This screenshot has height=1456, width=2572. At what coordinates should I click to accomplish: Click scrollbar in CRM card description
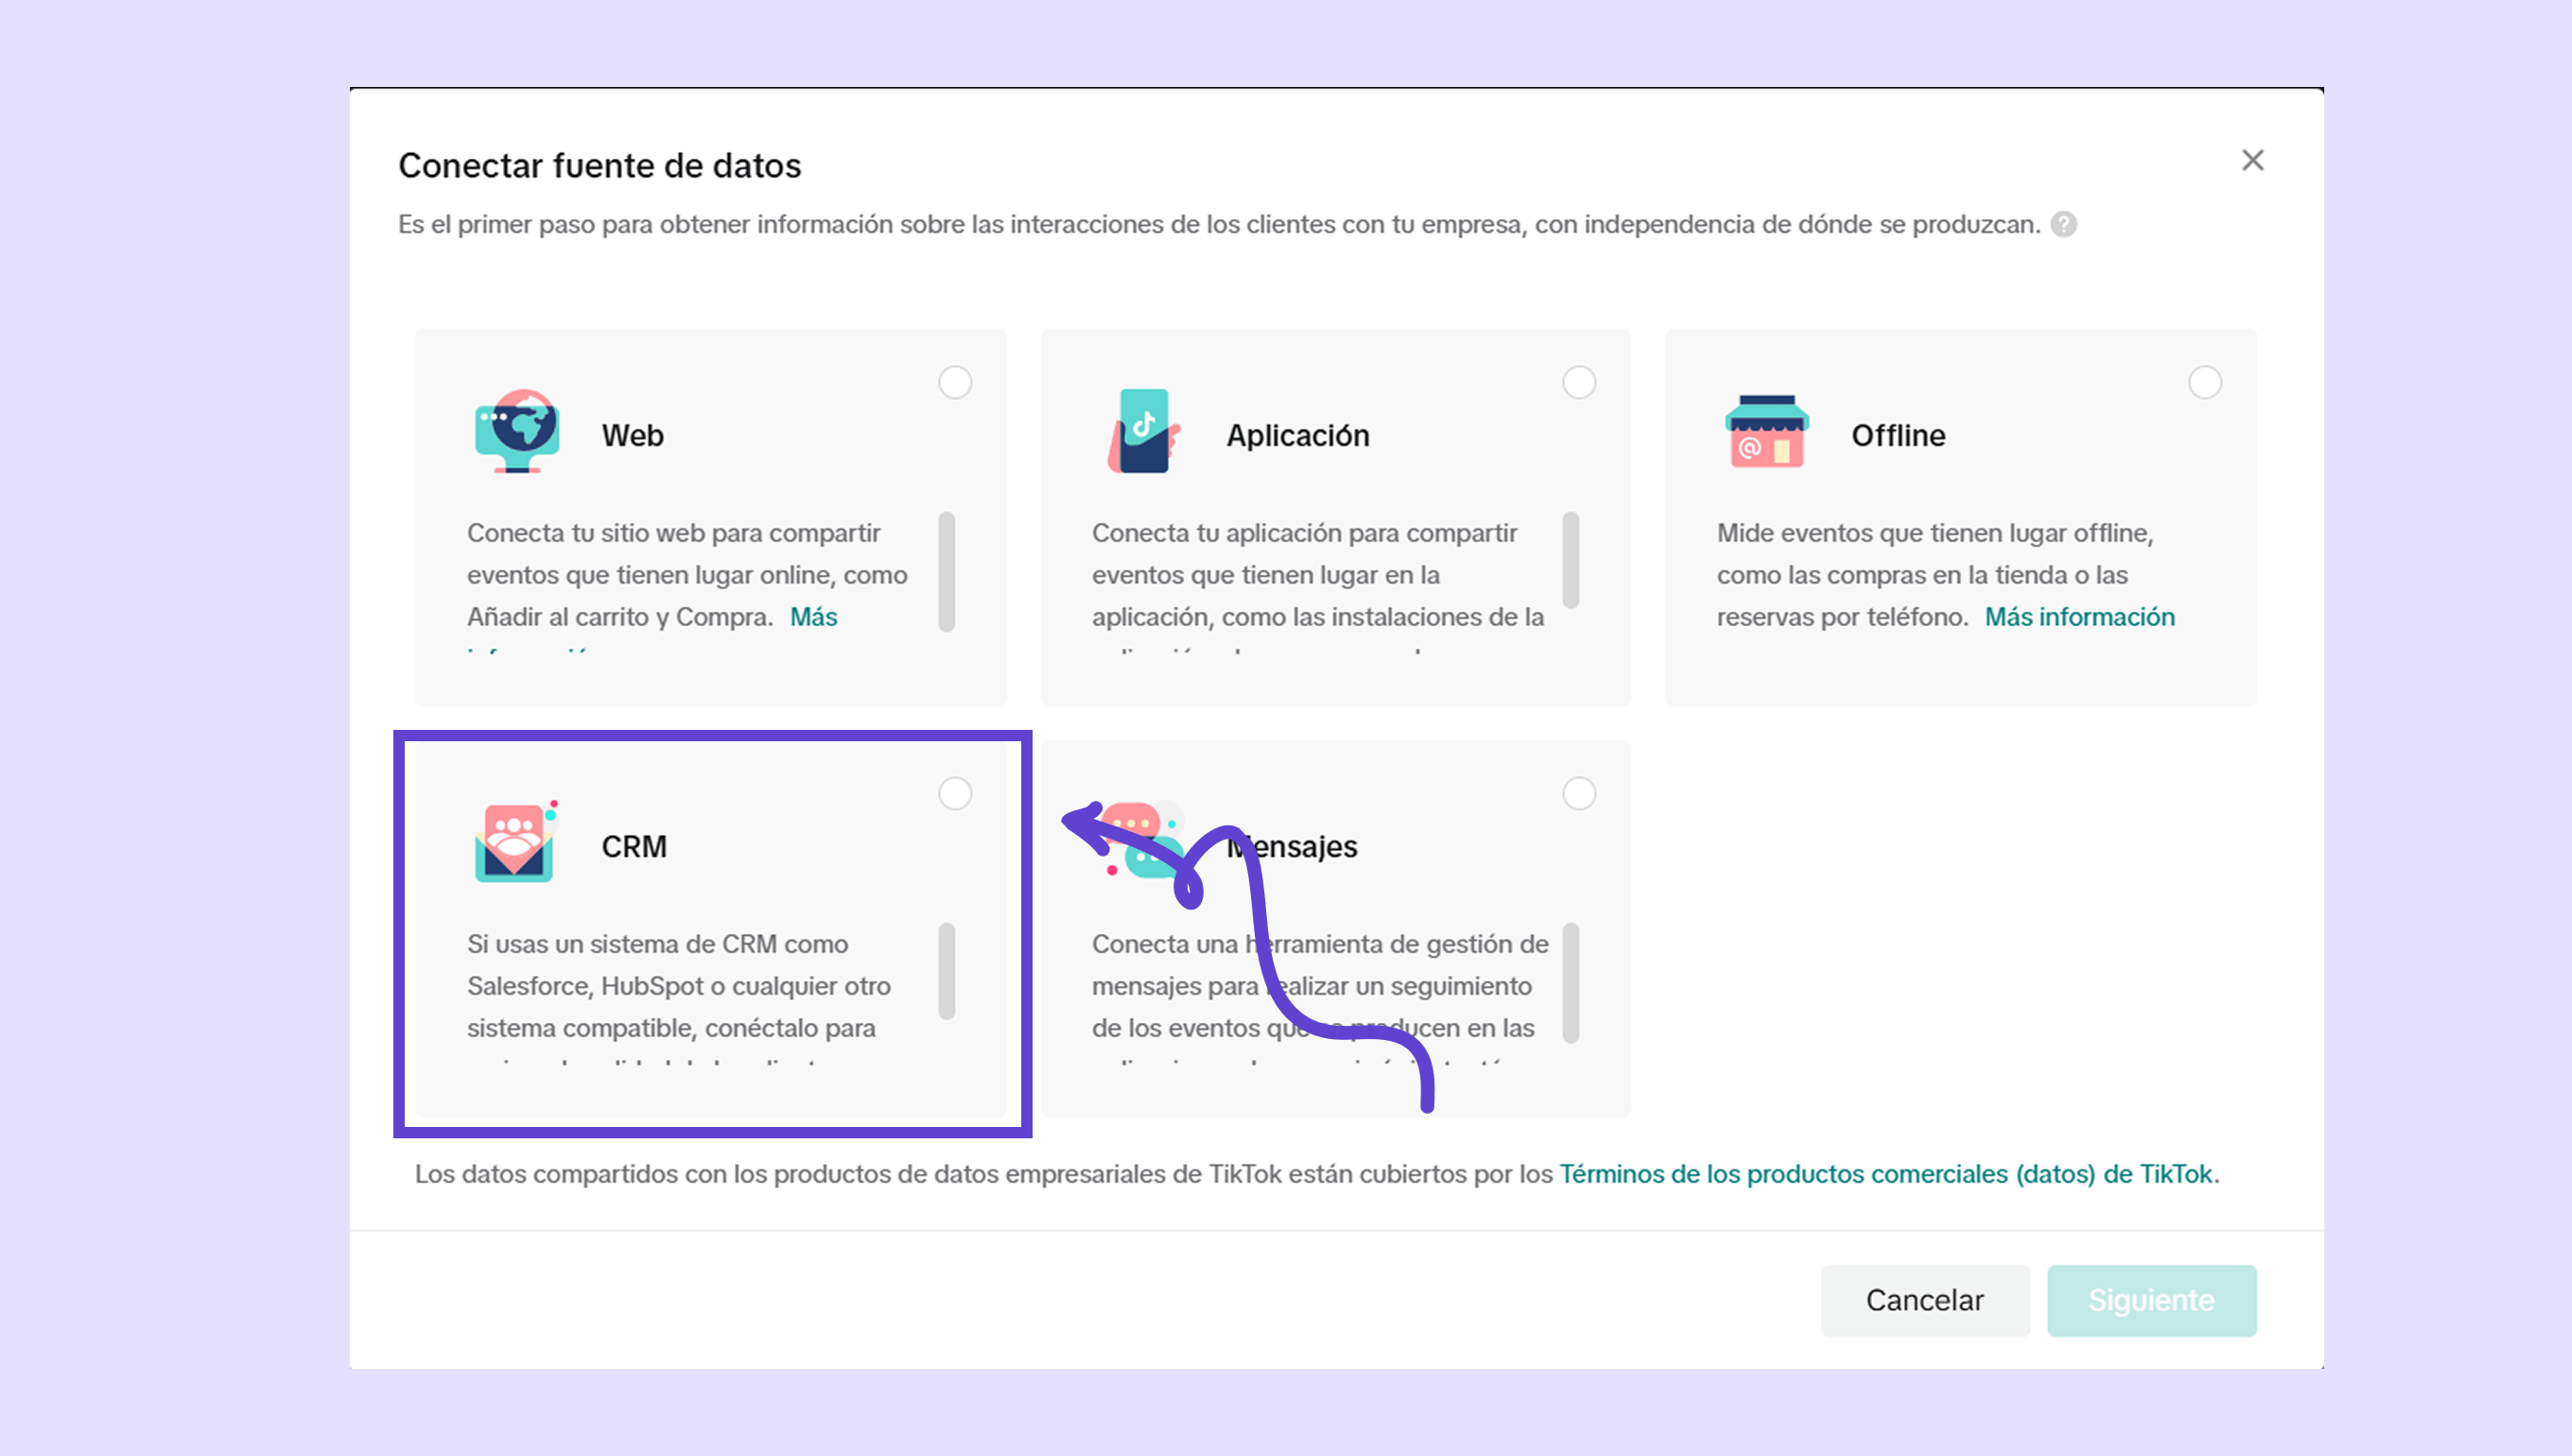[946, 971]
